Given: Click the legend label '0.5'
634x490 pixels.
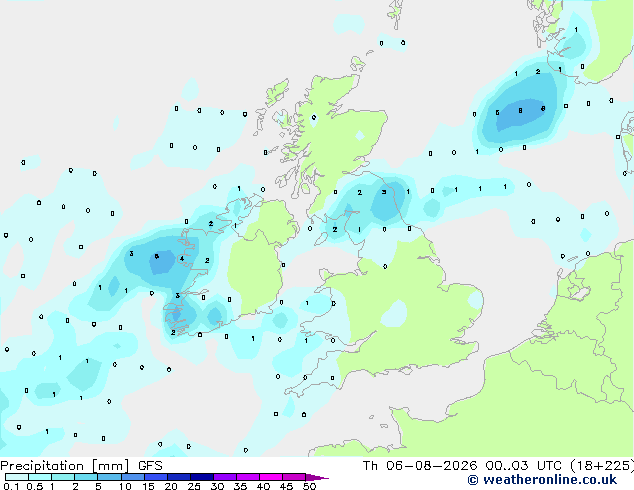Looking at the screenshot, I should [35, 486].
